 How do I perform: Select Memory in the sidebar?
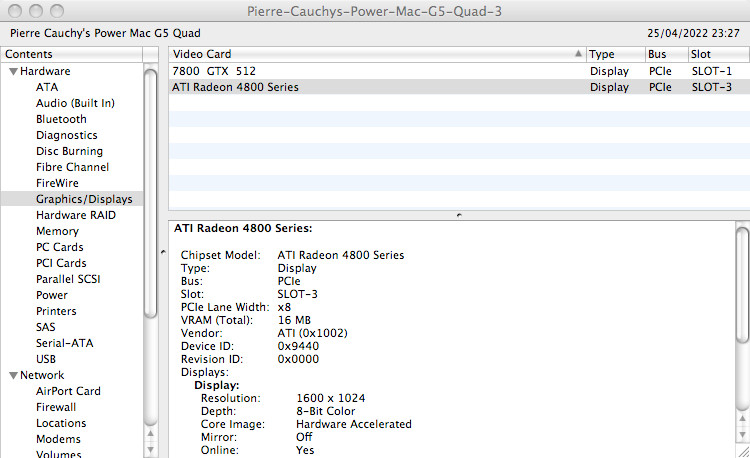[57, 231]
